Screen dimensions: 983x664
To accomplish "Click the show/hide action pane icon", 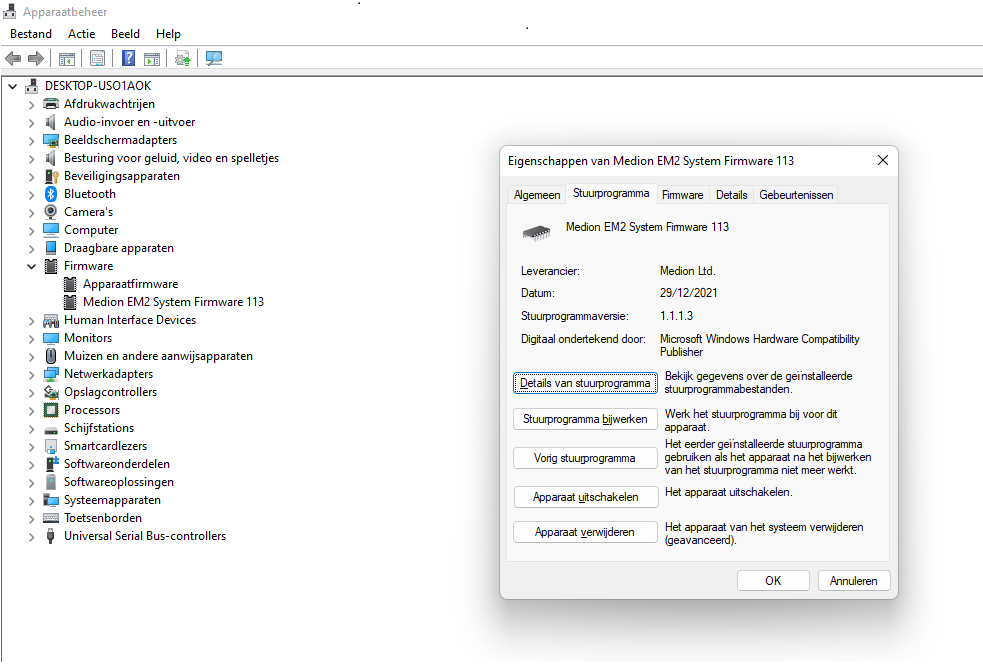I will pyautogui.click(x=152, y=59).
